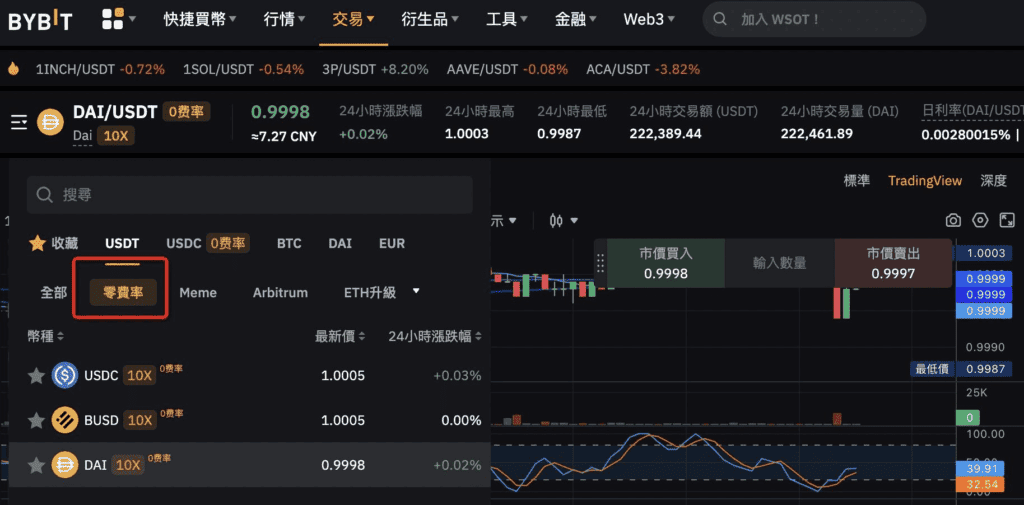Filter by Arbitrum category
Viewport: 1024px width, 505px height.
tap(280, 293)
